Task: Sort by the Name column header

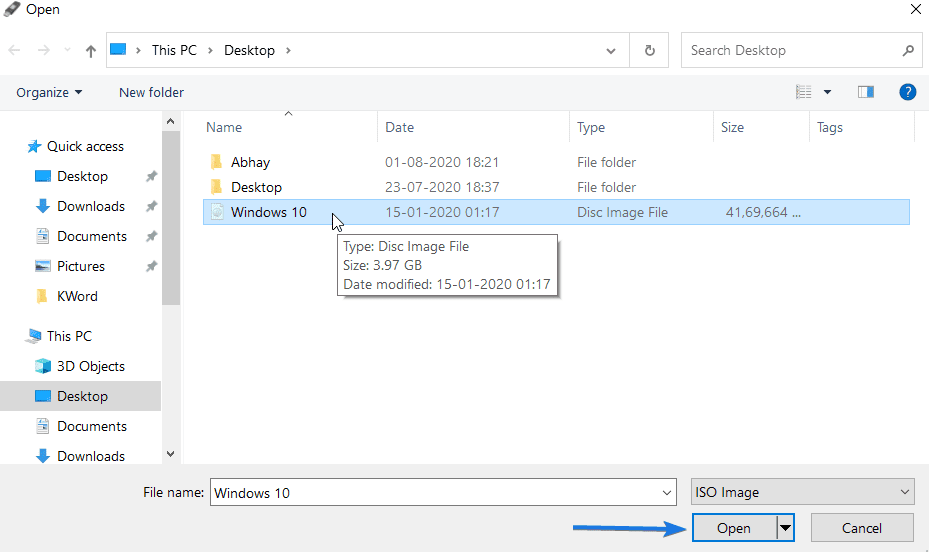Action: click(x=224, y=127)
